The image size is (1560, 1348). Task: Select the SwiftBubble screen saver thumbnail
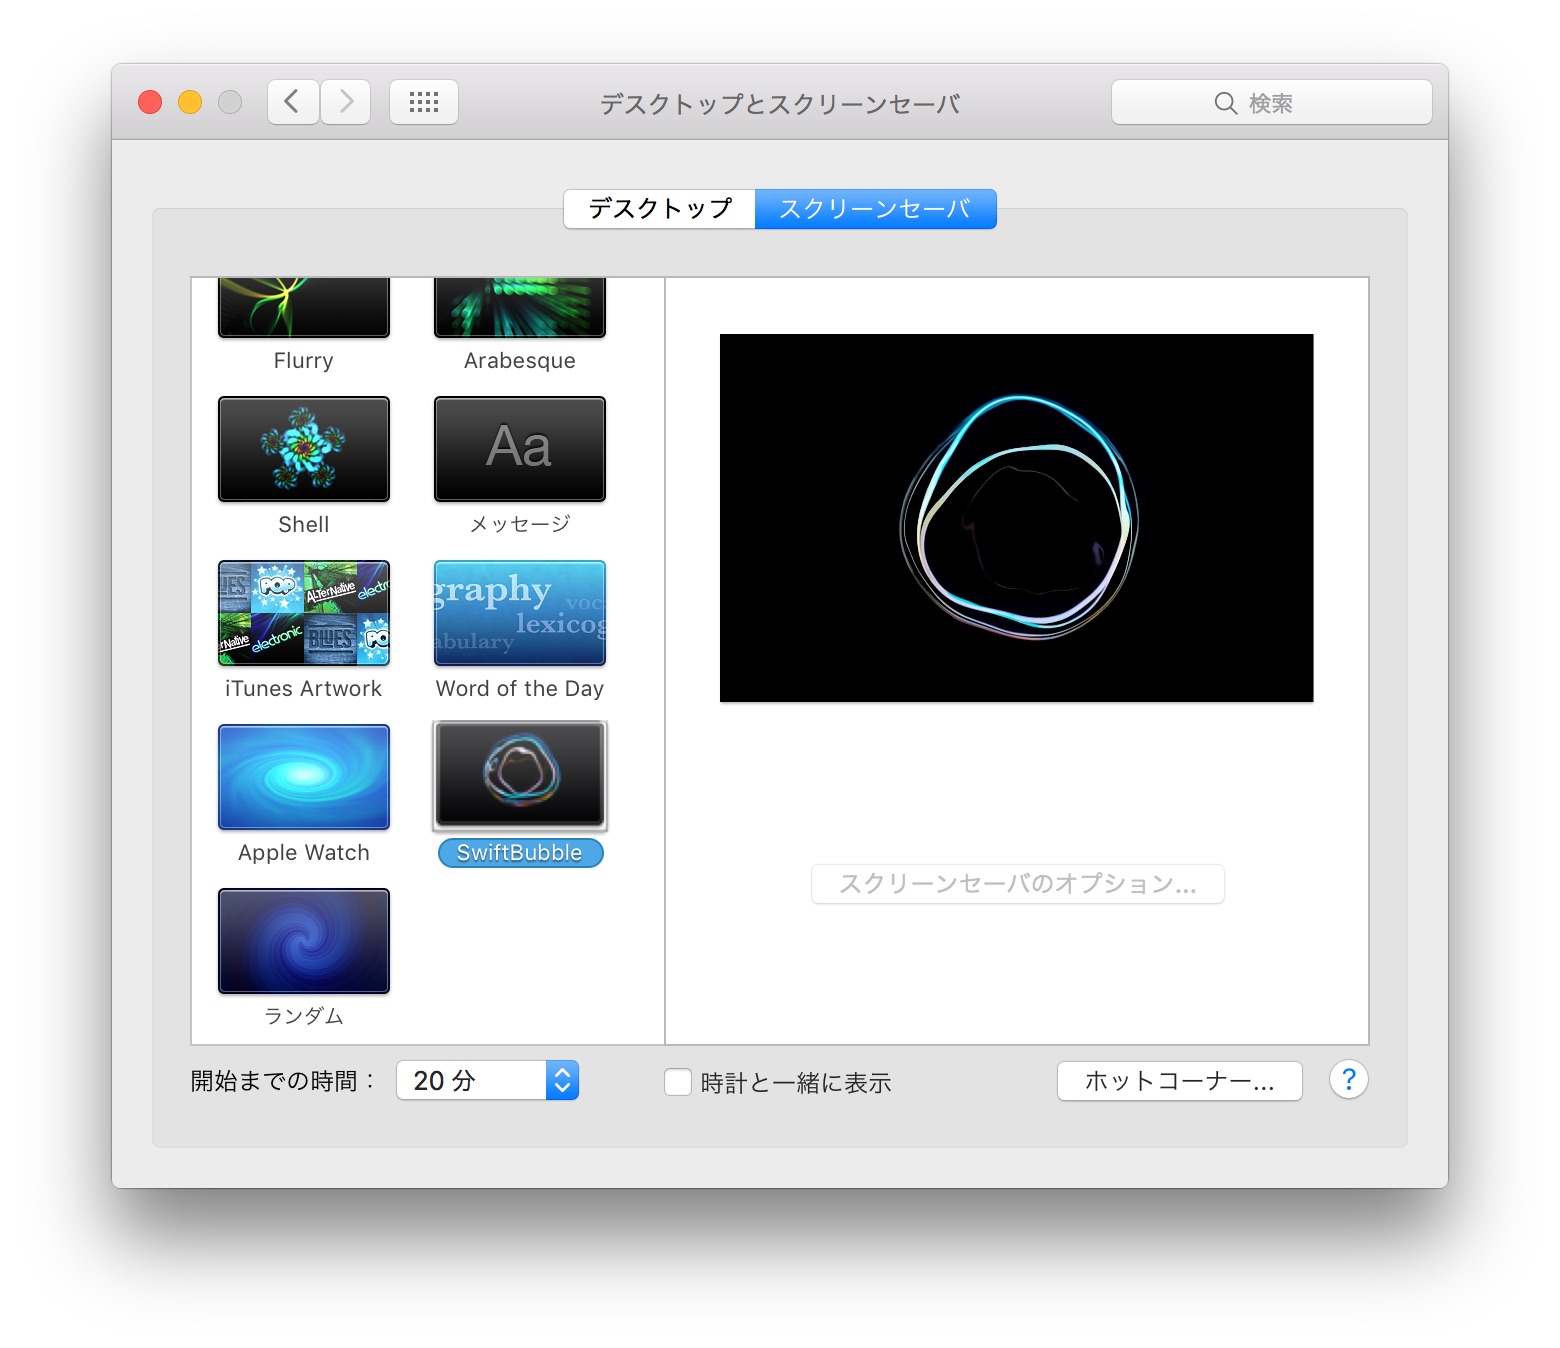click(520, 776)
